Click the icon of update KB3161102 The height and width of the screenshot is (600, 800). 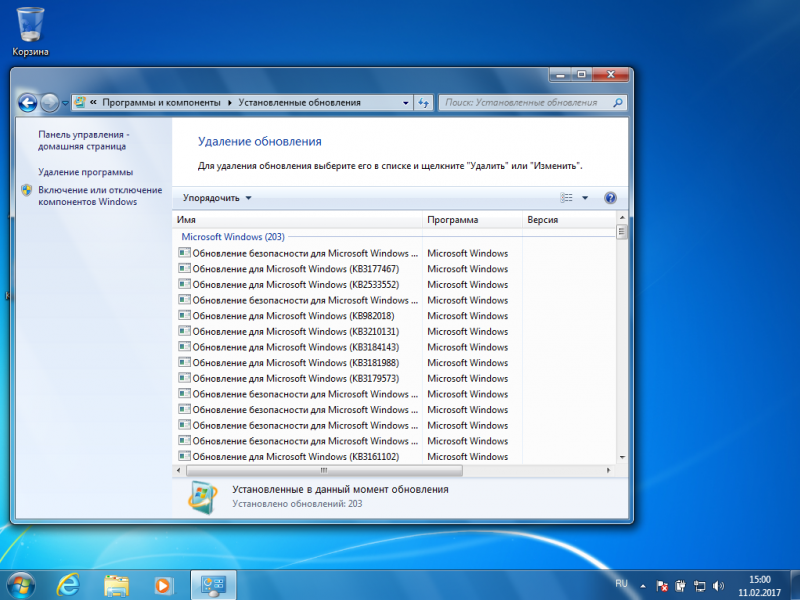point(184,456)
